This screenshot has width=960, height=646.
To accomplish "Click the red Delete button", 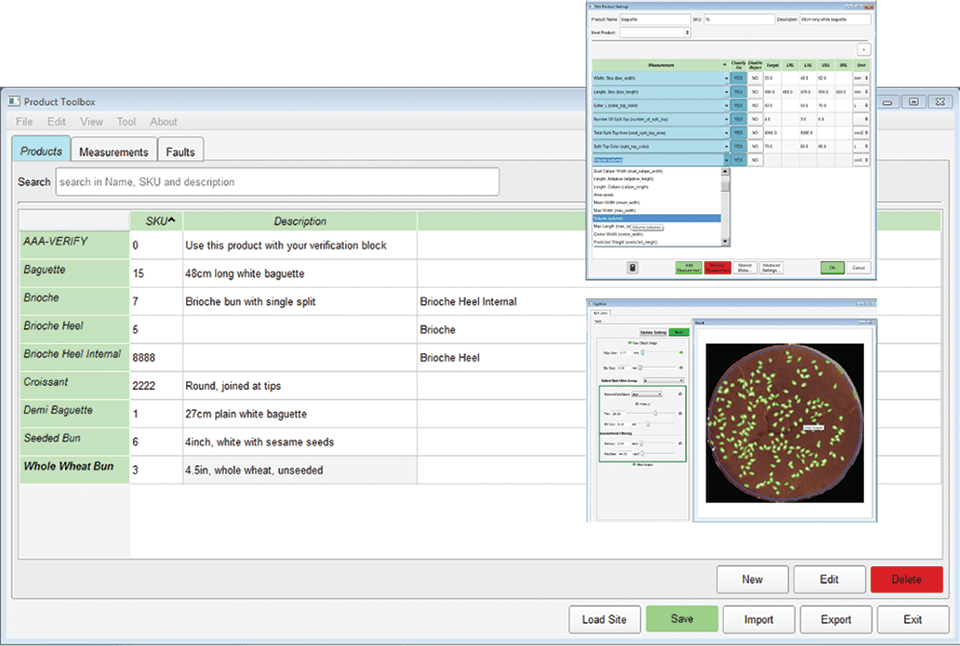I will pos(907,579).
